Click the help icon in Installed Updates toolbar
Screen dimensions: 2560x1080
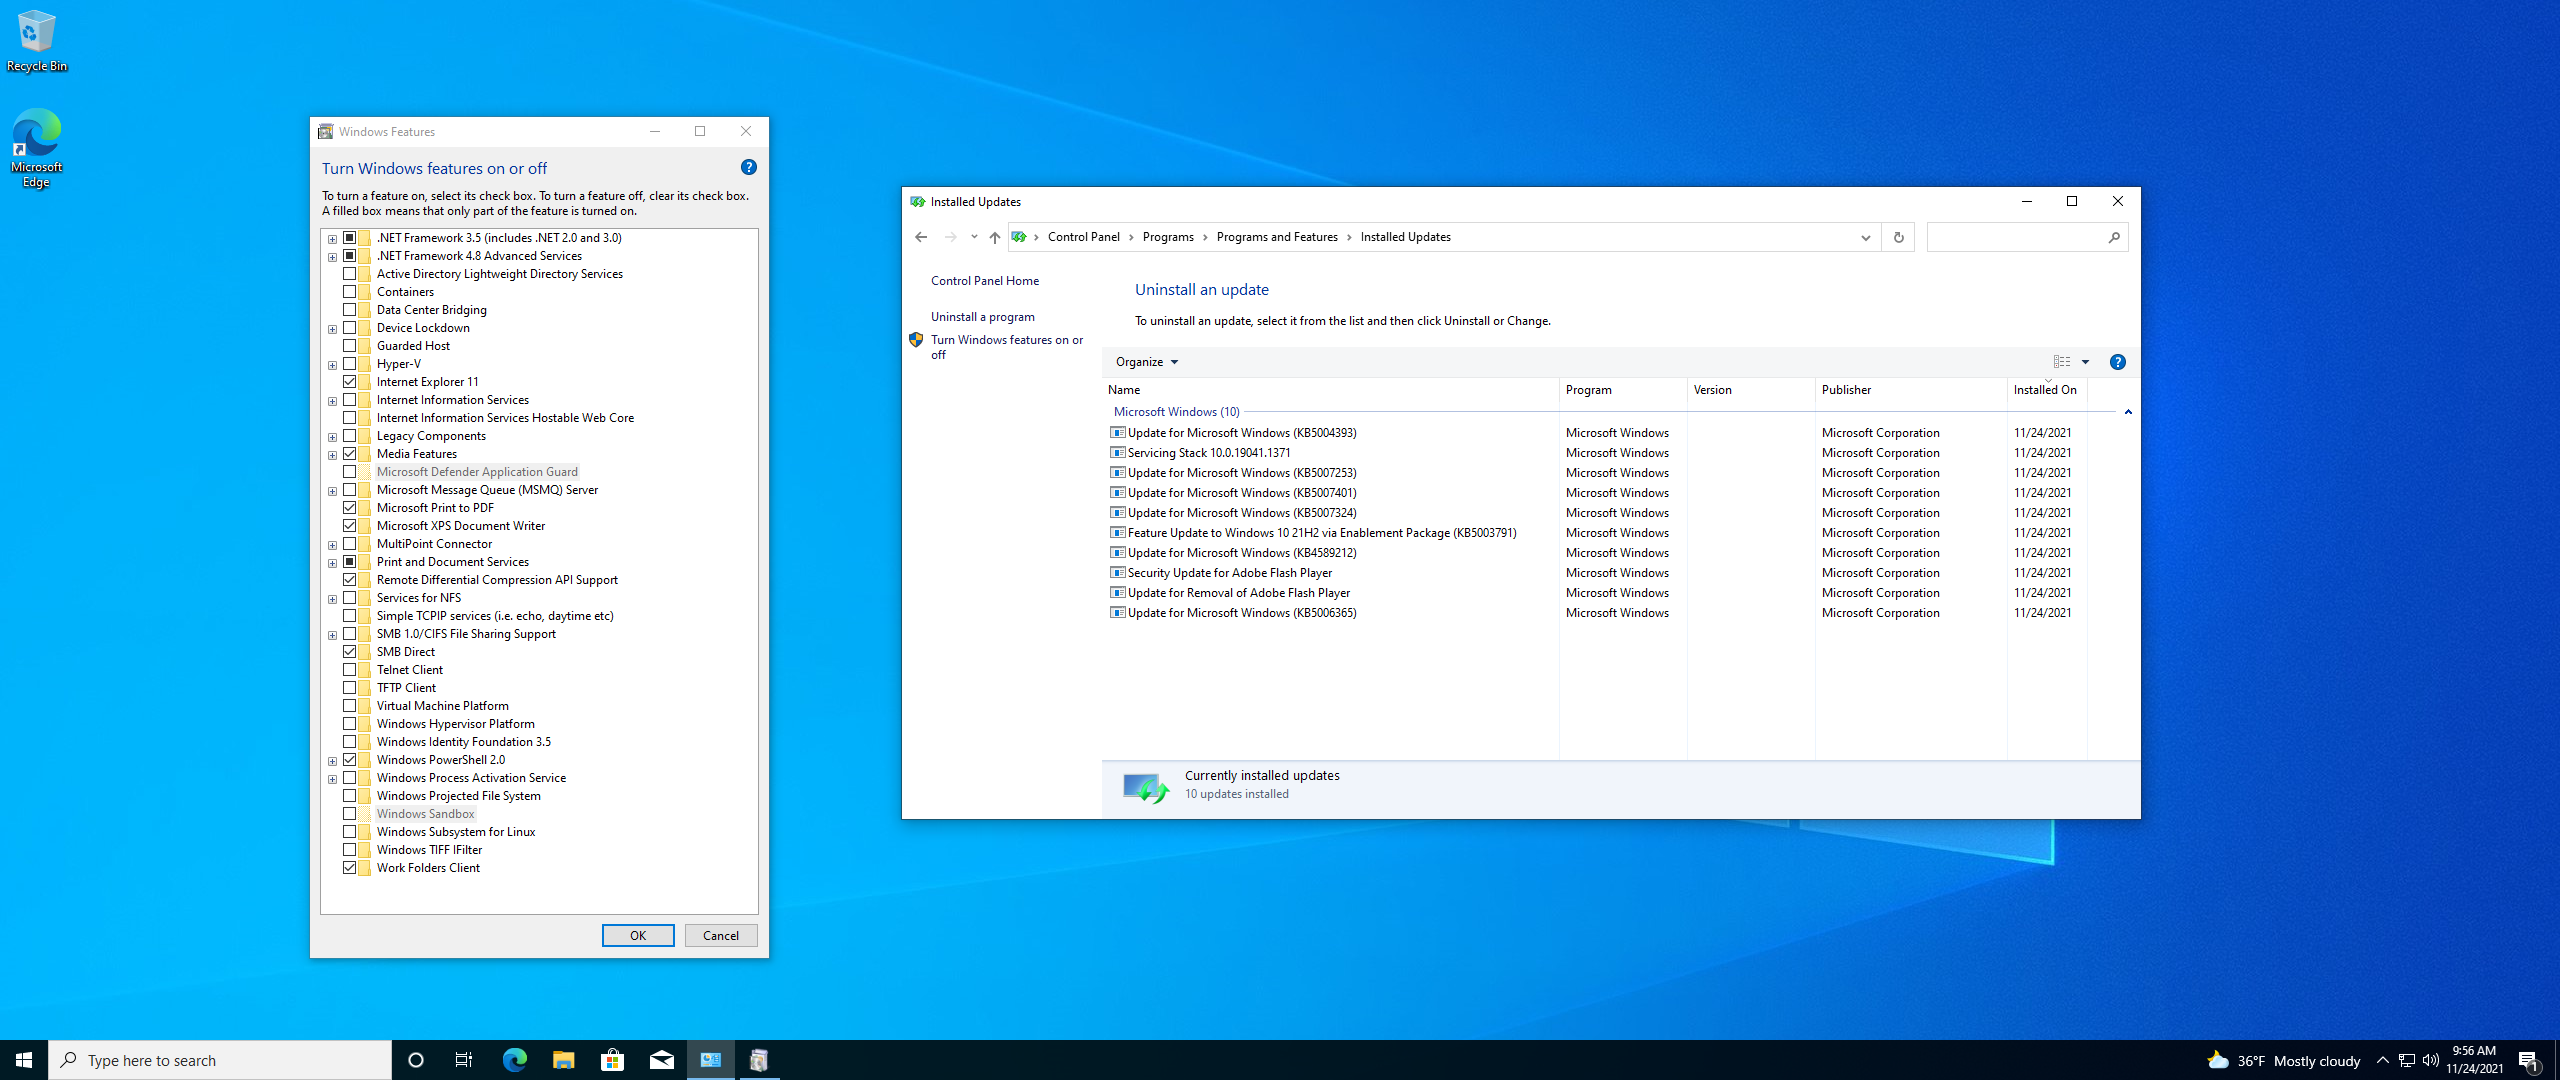coord(2117,362)
